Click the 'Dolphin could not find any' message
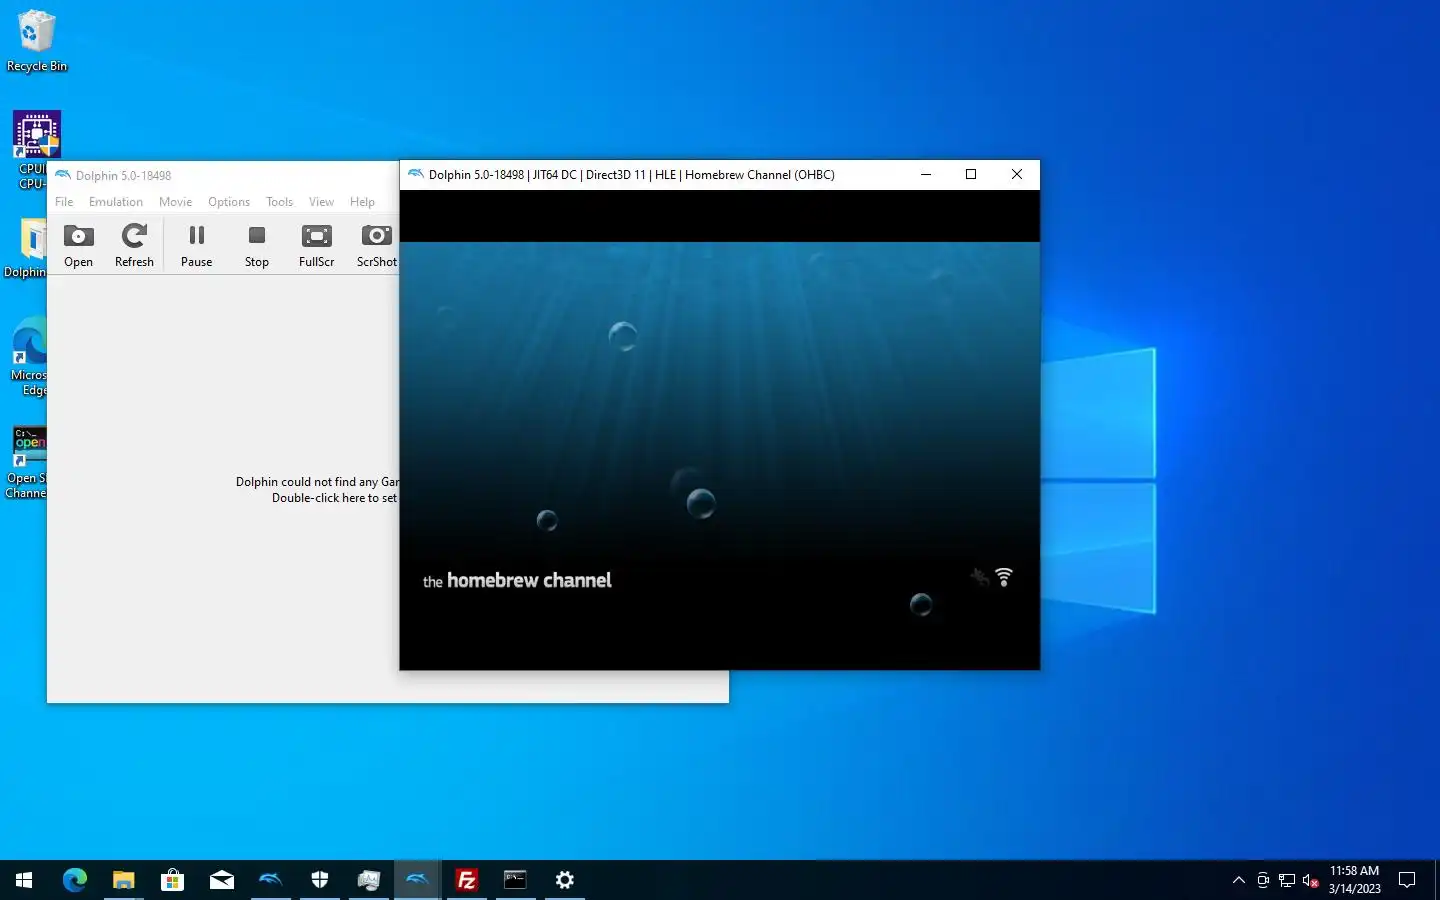 pos(317,482)
